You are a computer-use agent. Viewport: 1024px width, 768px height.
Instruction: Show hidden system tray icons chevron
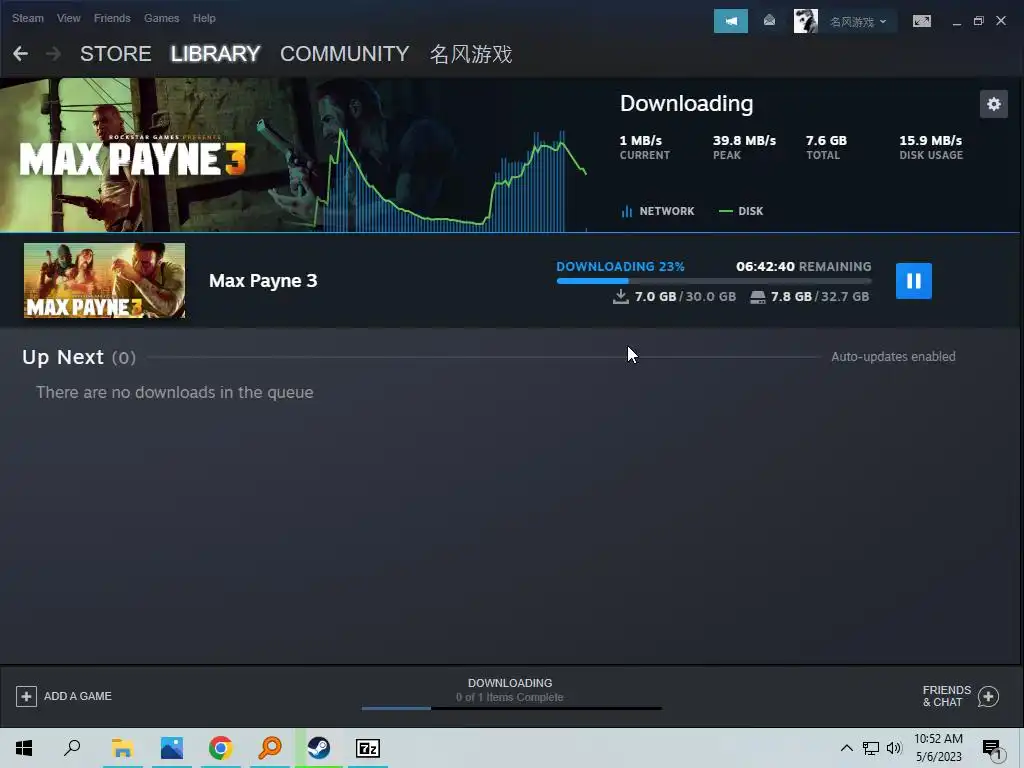click(x=846, y=748)
